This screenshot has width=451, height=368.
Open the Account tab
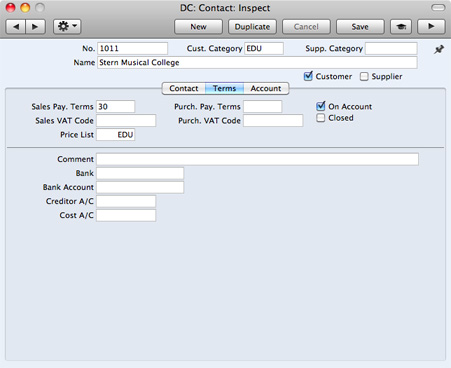[x=266, y=88]
